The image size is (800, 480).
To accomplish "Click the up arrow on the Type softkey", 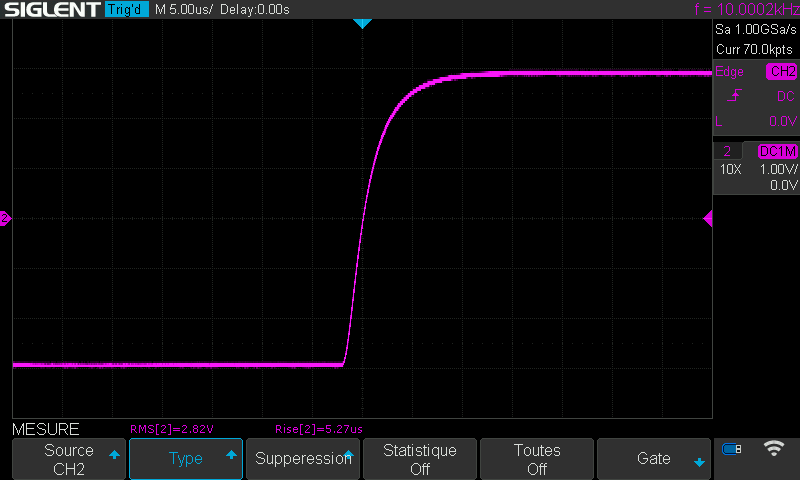I will 231,454.
